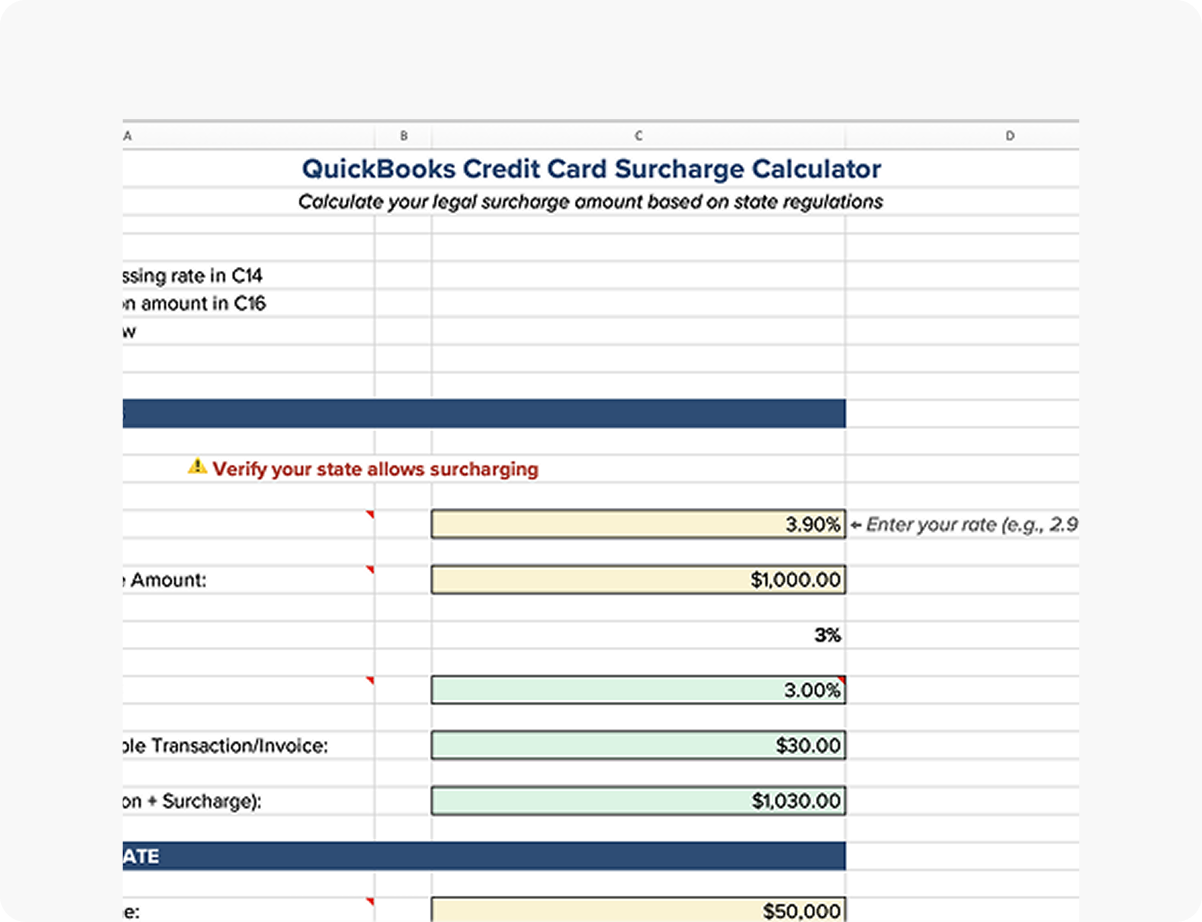This screenshot has width=1202, height=922.
Task: Click the note marker left of the 3.00% row
Action: pos(371,681)
